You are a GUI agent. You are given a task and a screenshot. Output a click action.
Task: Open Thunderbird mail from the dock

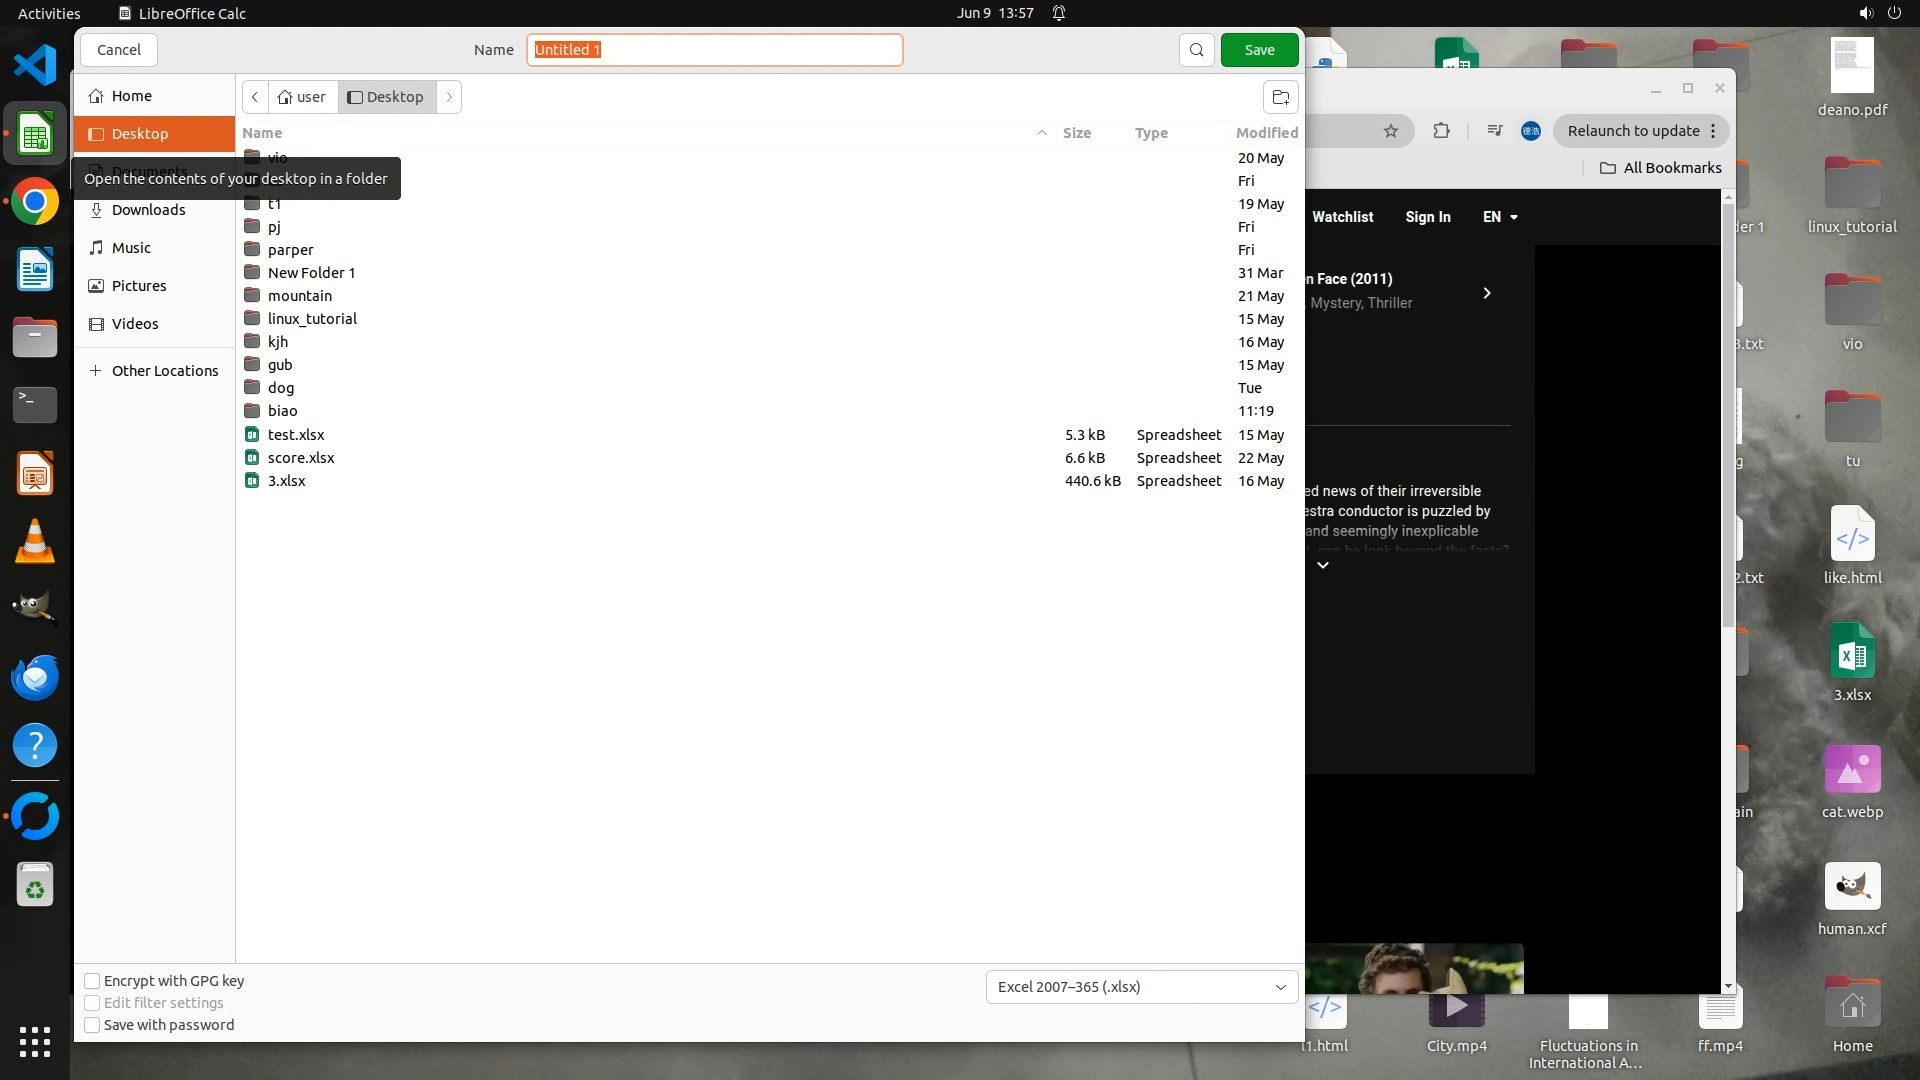[x=35, y=677]
